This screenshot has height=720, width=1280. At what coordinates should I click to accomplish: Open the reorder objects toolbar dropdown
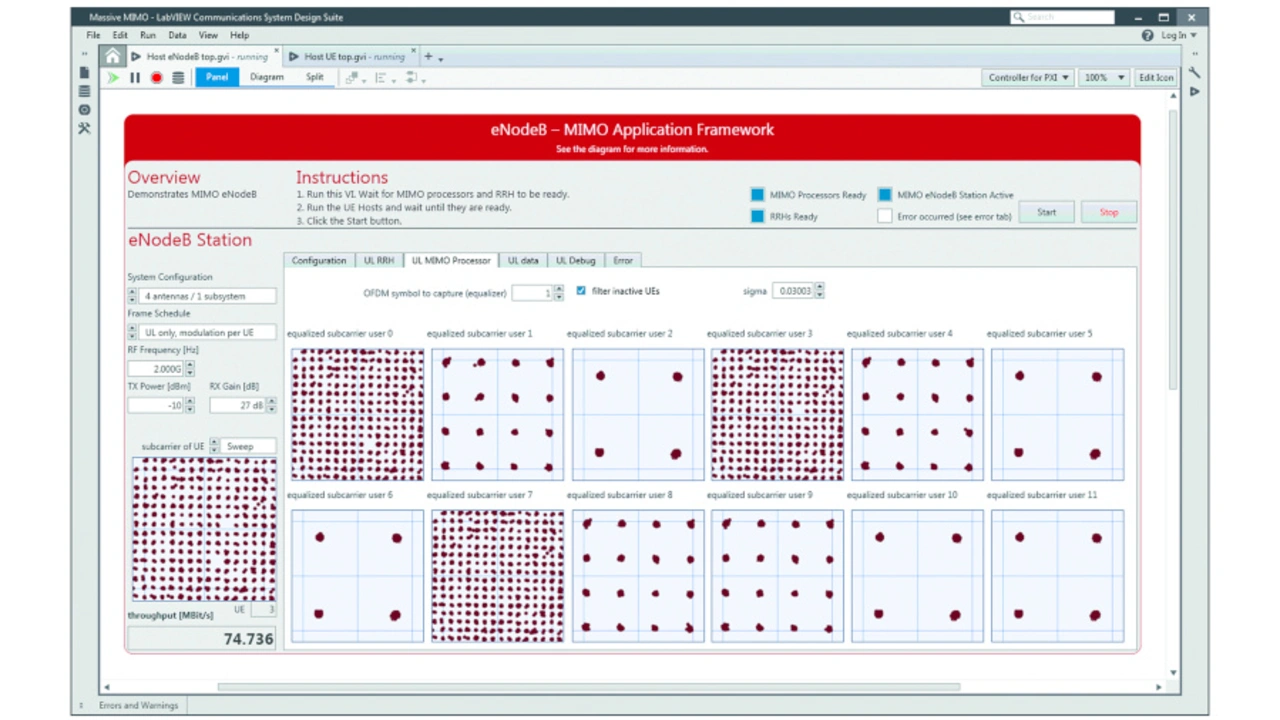click(x=357, y=77)
